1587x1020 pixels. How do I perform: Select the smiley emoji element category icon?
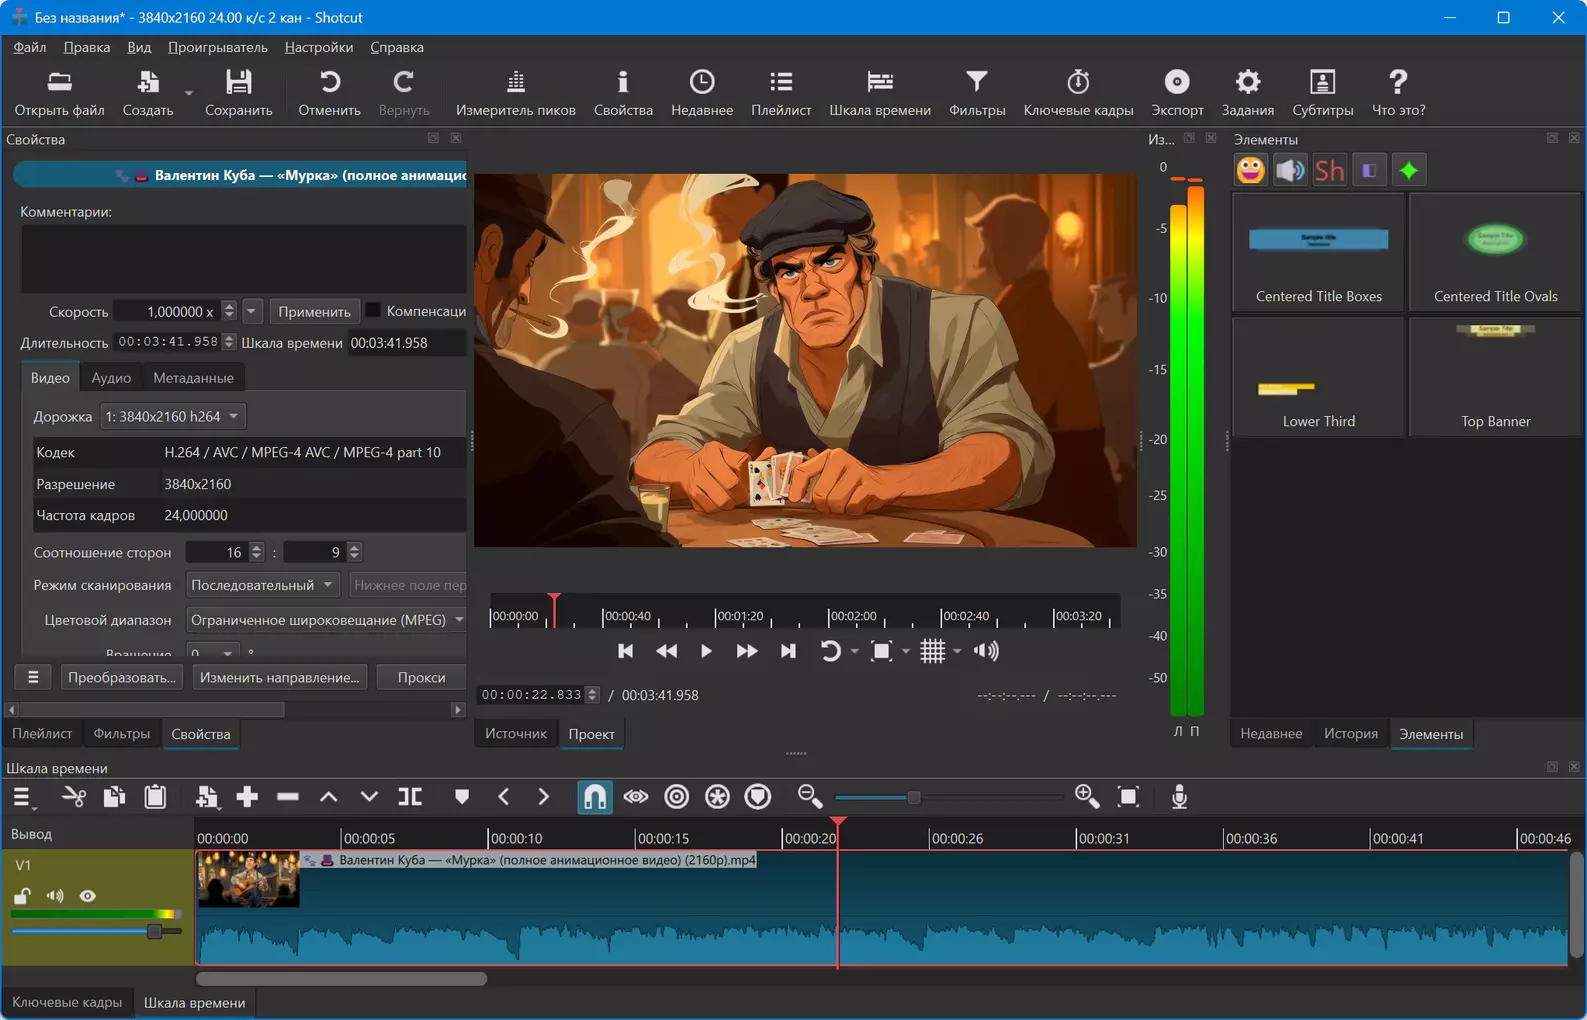pyautogui.click(x=1250, y=171)
